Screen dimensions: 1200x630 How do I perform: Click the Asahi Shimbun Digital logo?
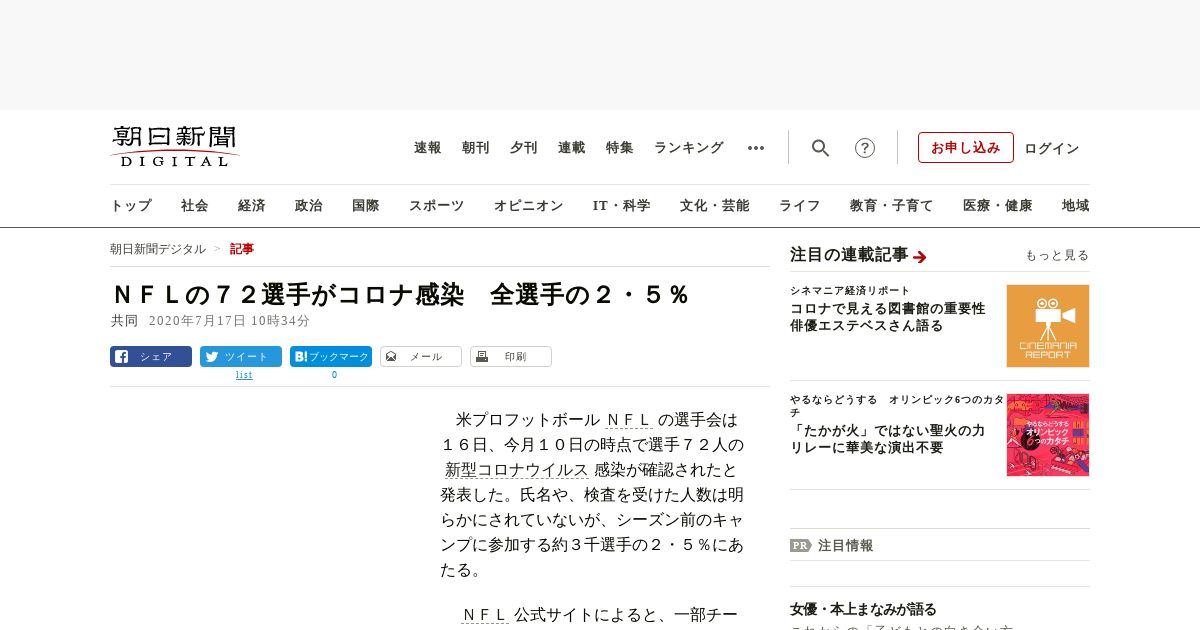175,147
